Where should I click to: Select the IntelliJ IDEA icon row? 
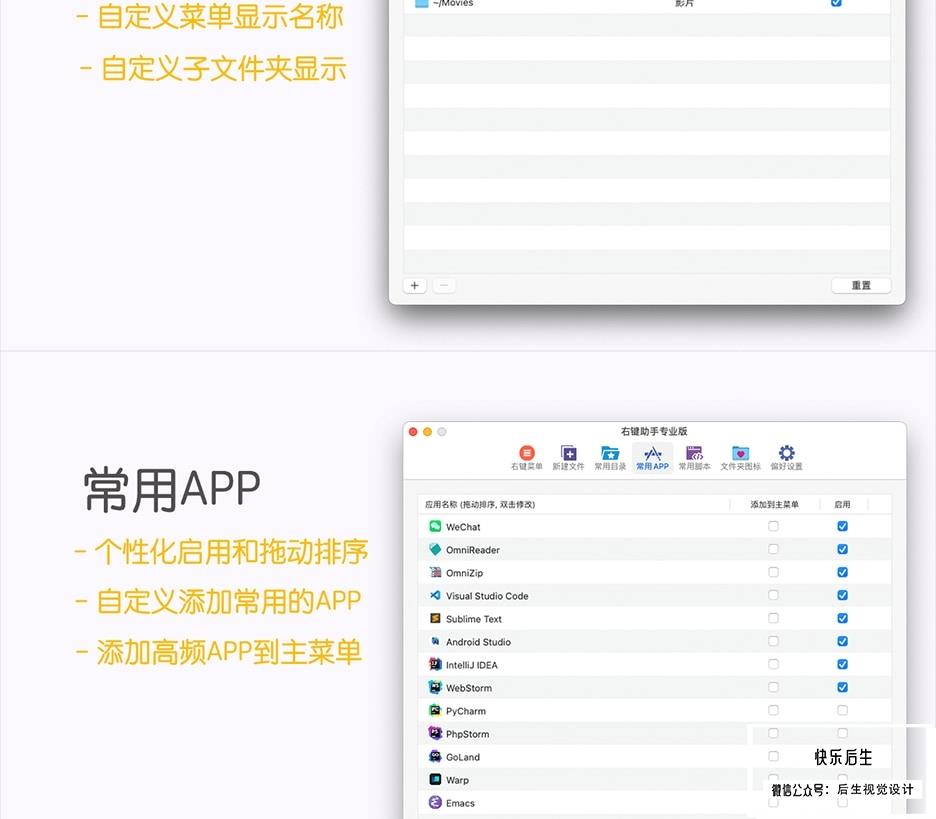[x=655, y=664]
